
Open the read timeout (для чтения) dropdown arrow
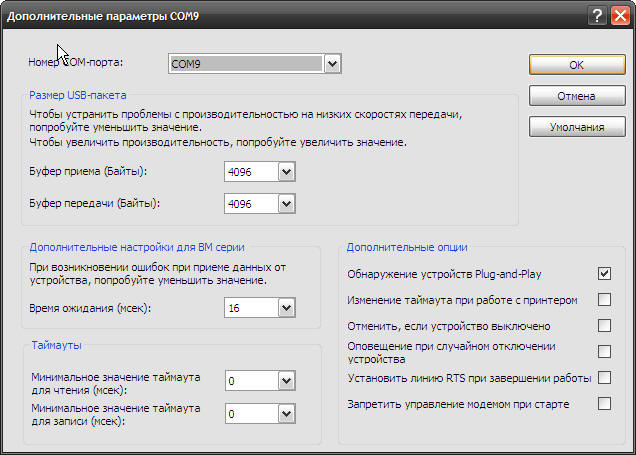tap(286, 381)
